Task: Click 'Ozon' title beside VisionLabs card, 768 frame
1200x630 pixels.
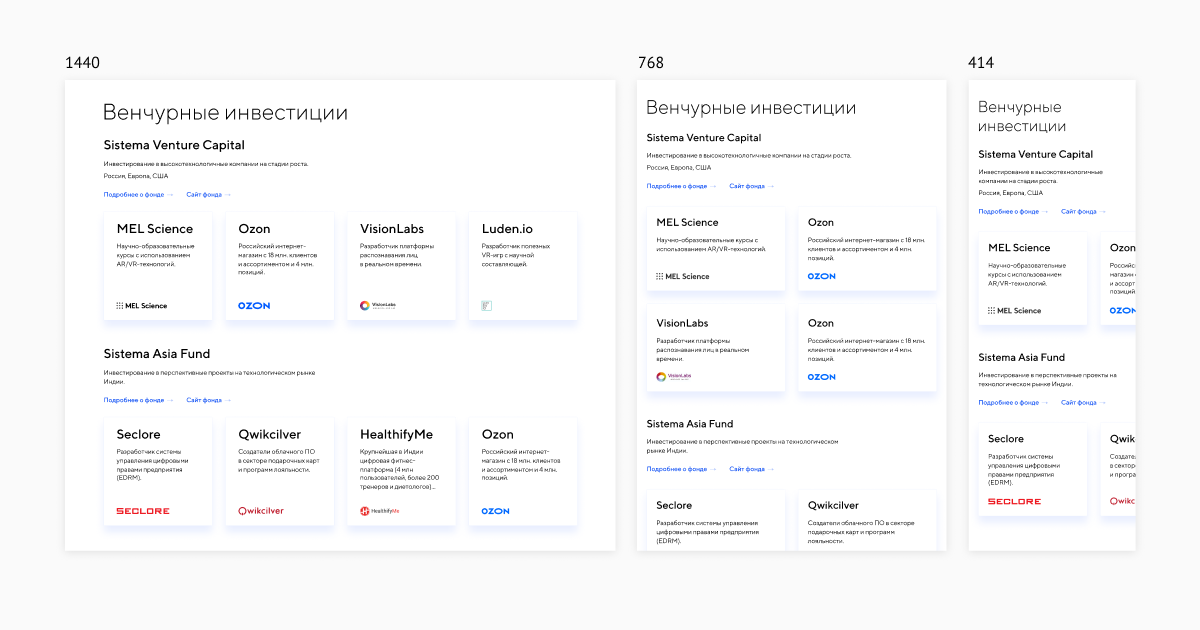Action: 821,323
